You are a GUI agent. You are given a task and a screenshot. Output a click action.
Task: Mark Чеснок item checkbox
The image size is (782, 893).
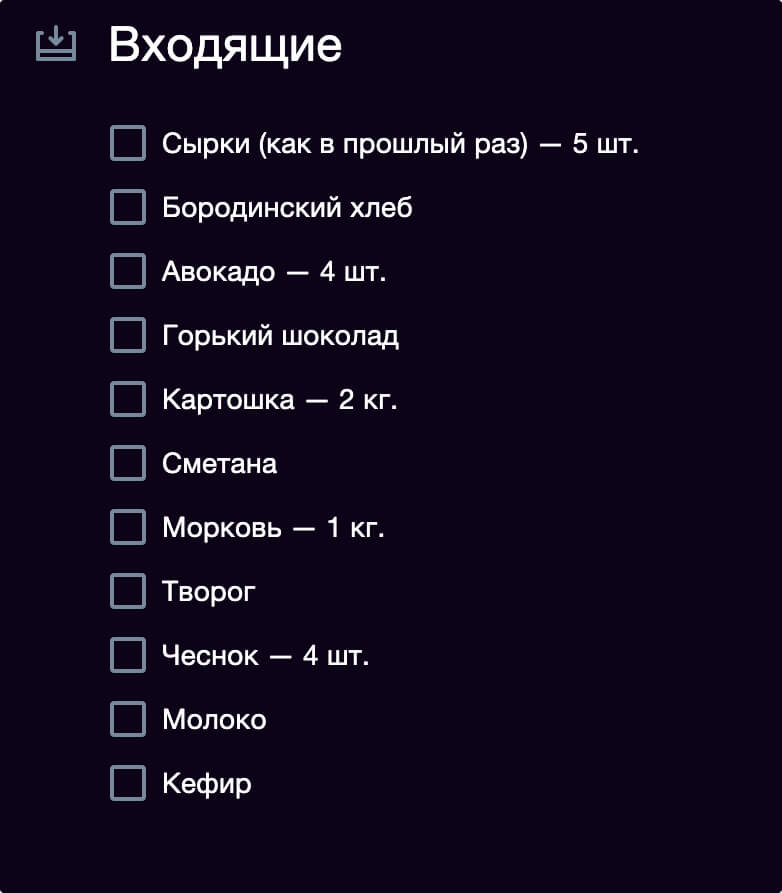click(128, 655)
